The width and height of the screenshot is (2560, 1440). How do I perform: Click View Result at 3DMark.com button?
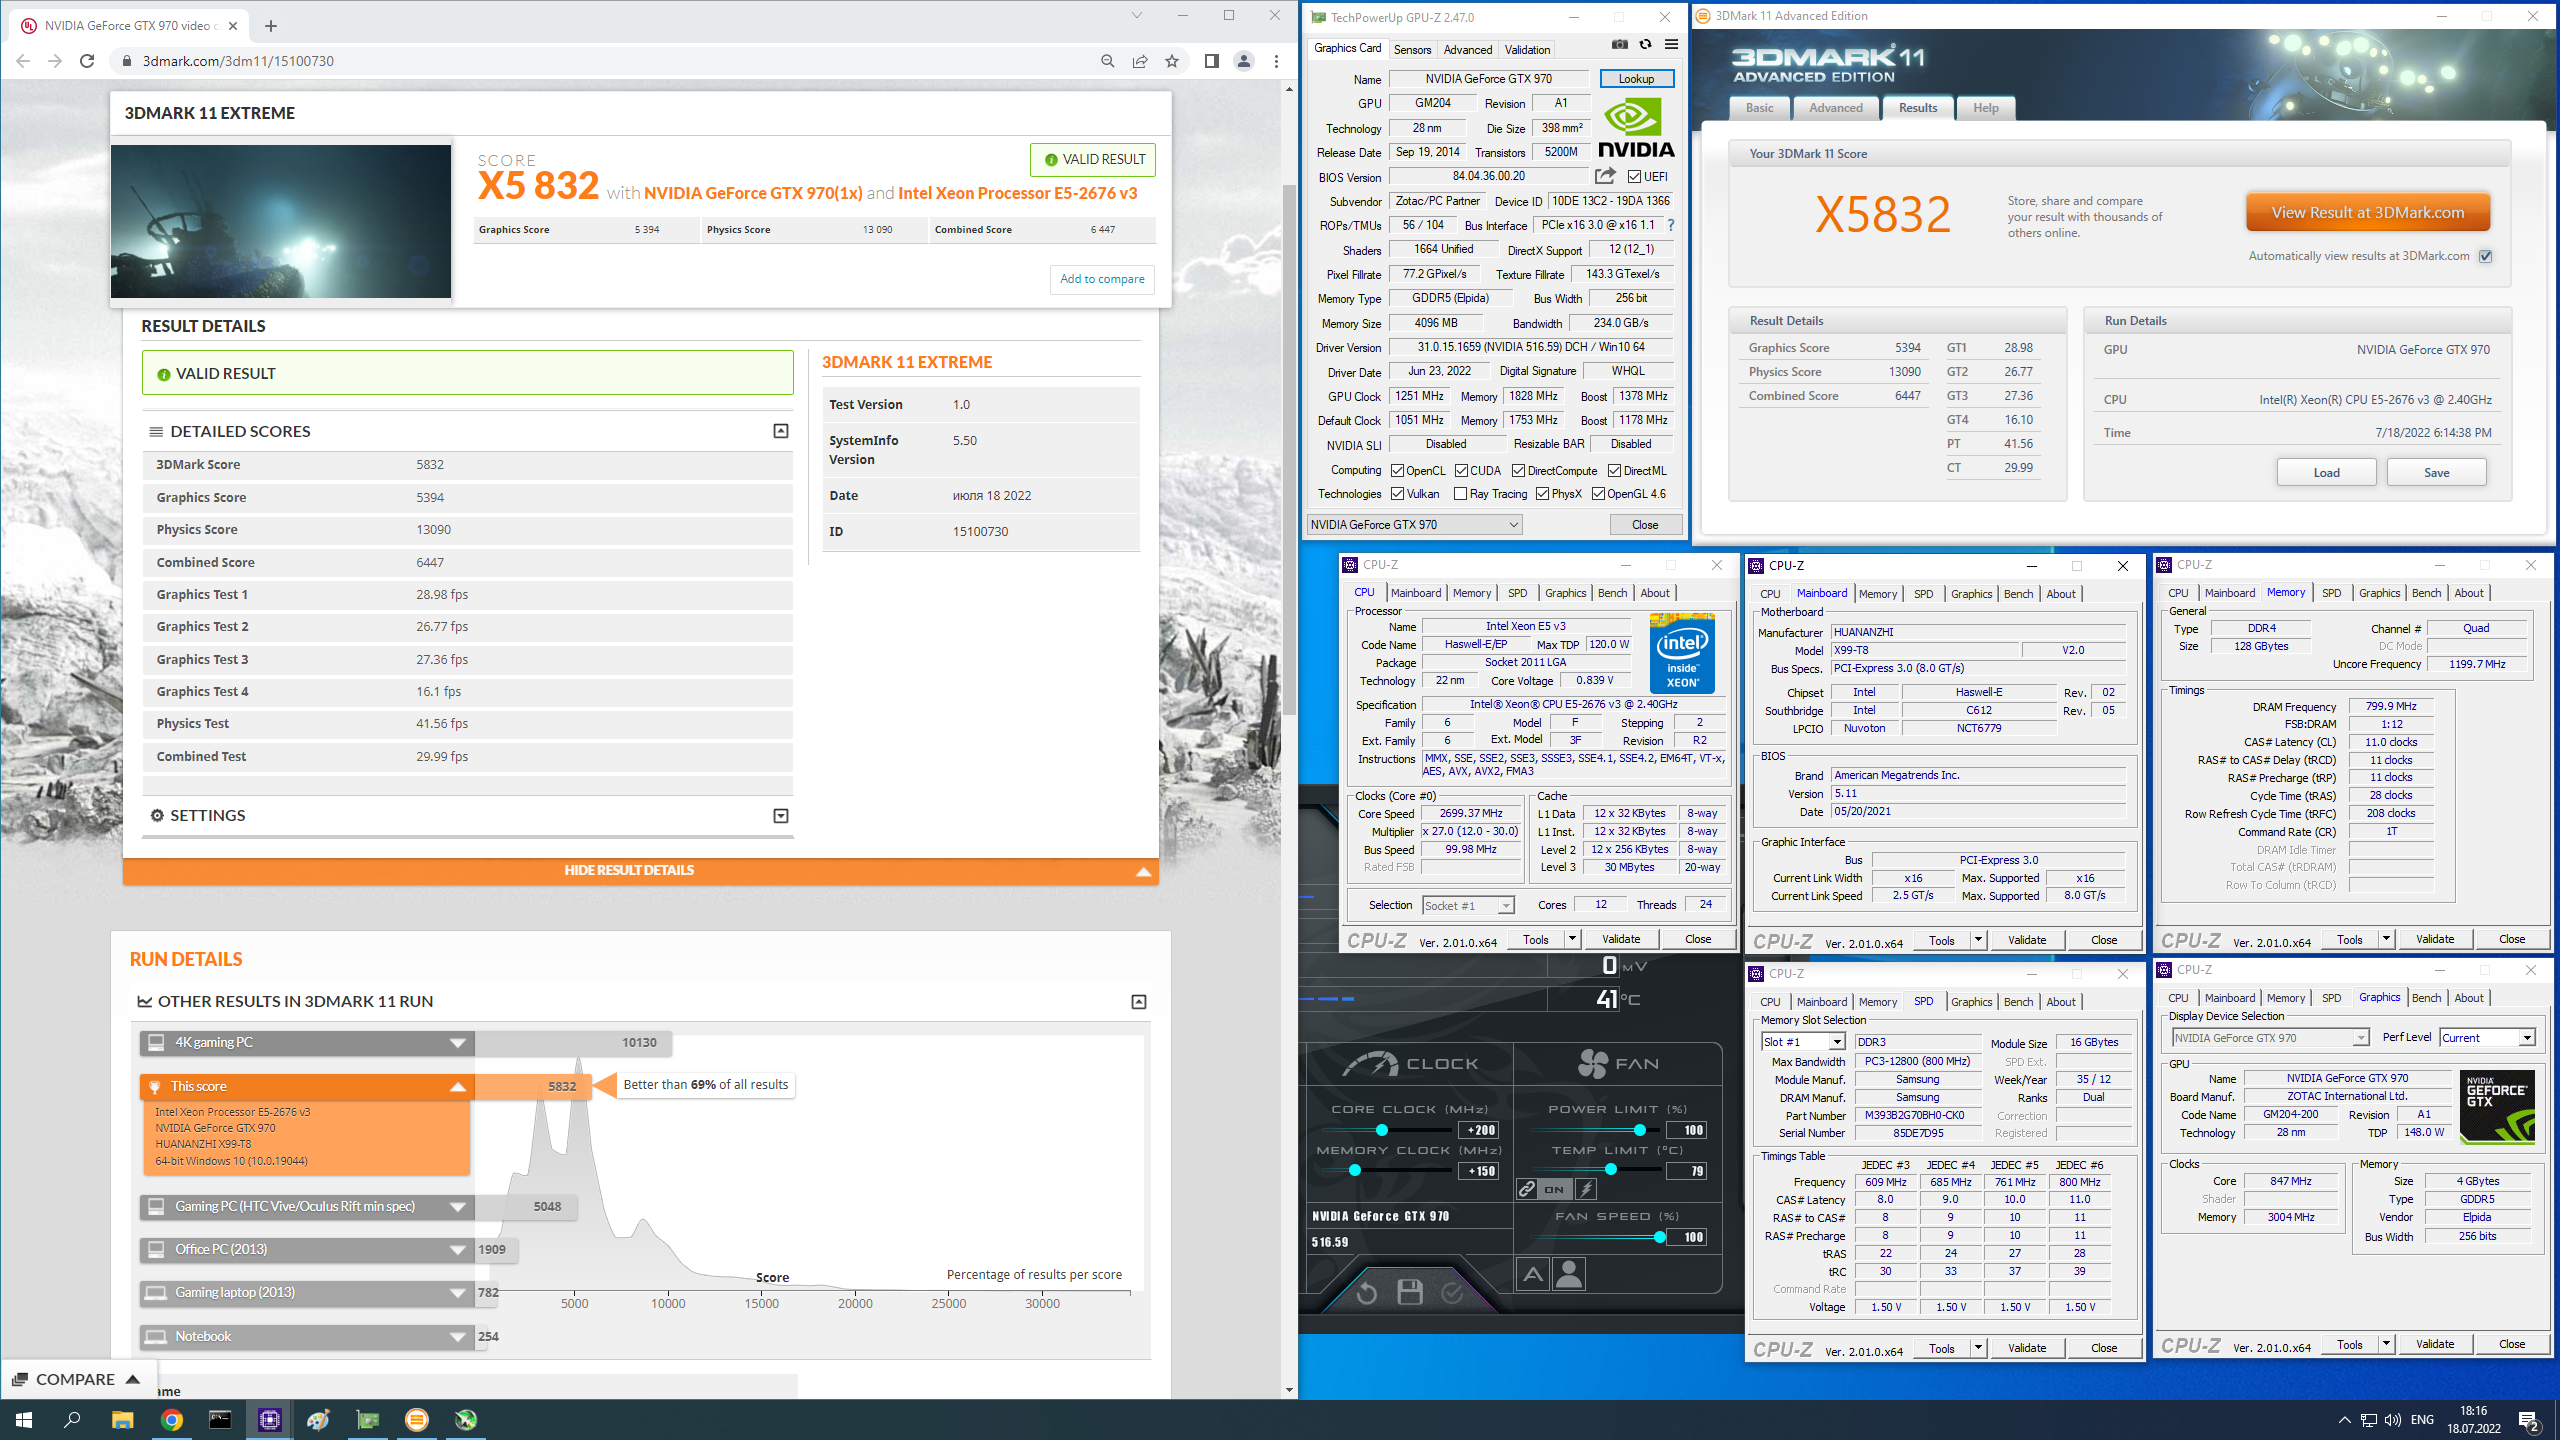[x=2368, y=213]
